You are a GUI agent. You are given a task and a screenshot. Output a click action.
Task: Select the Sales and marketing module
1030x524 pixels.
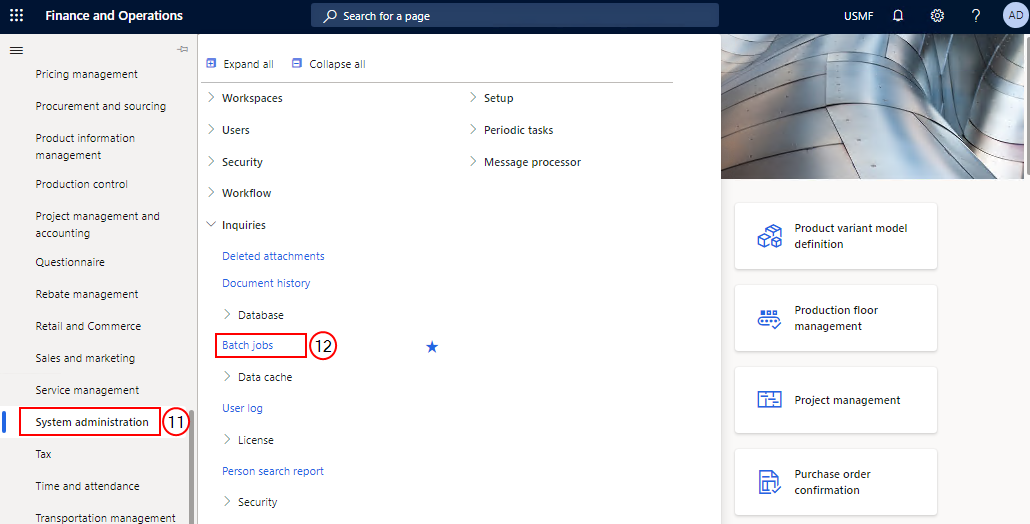85,358
